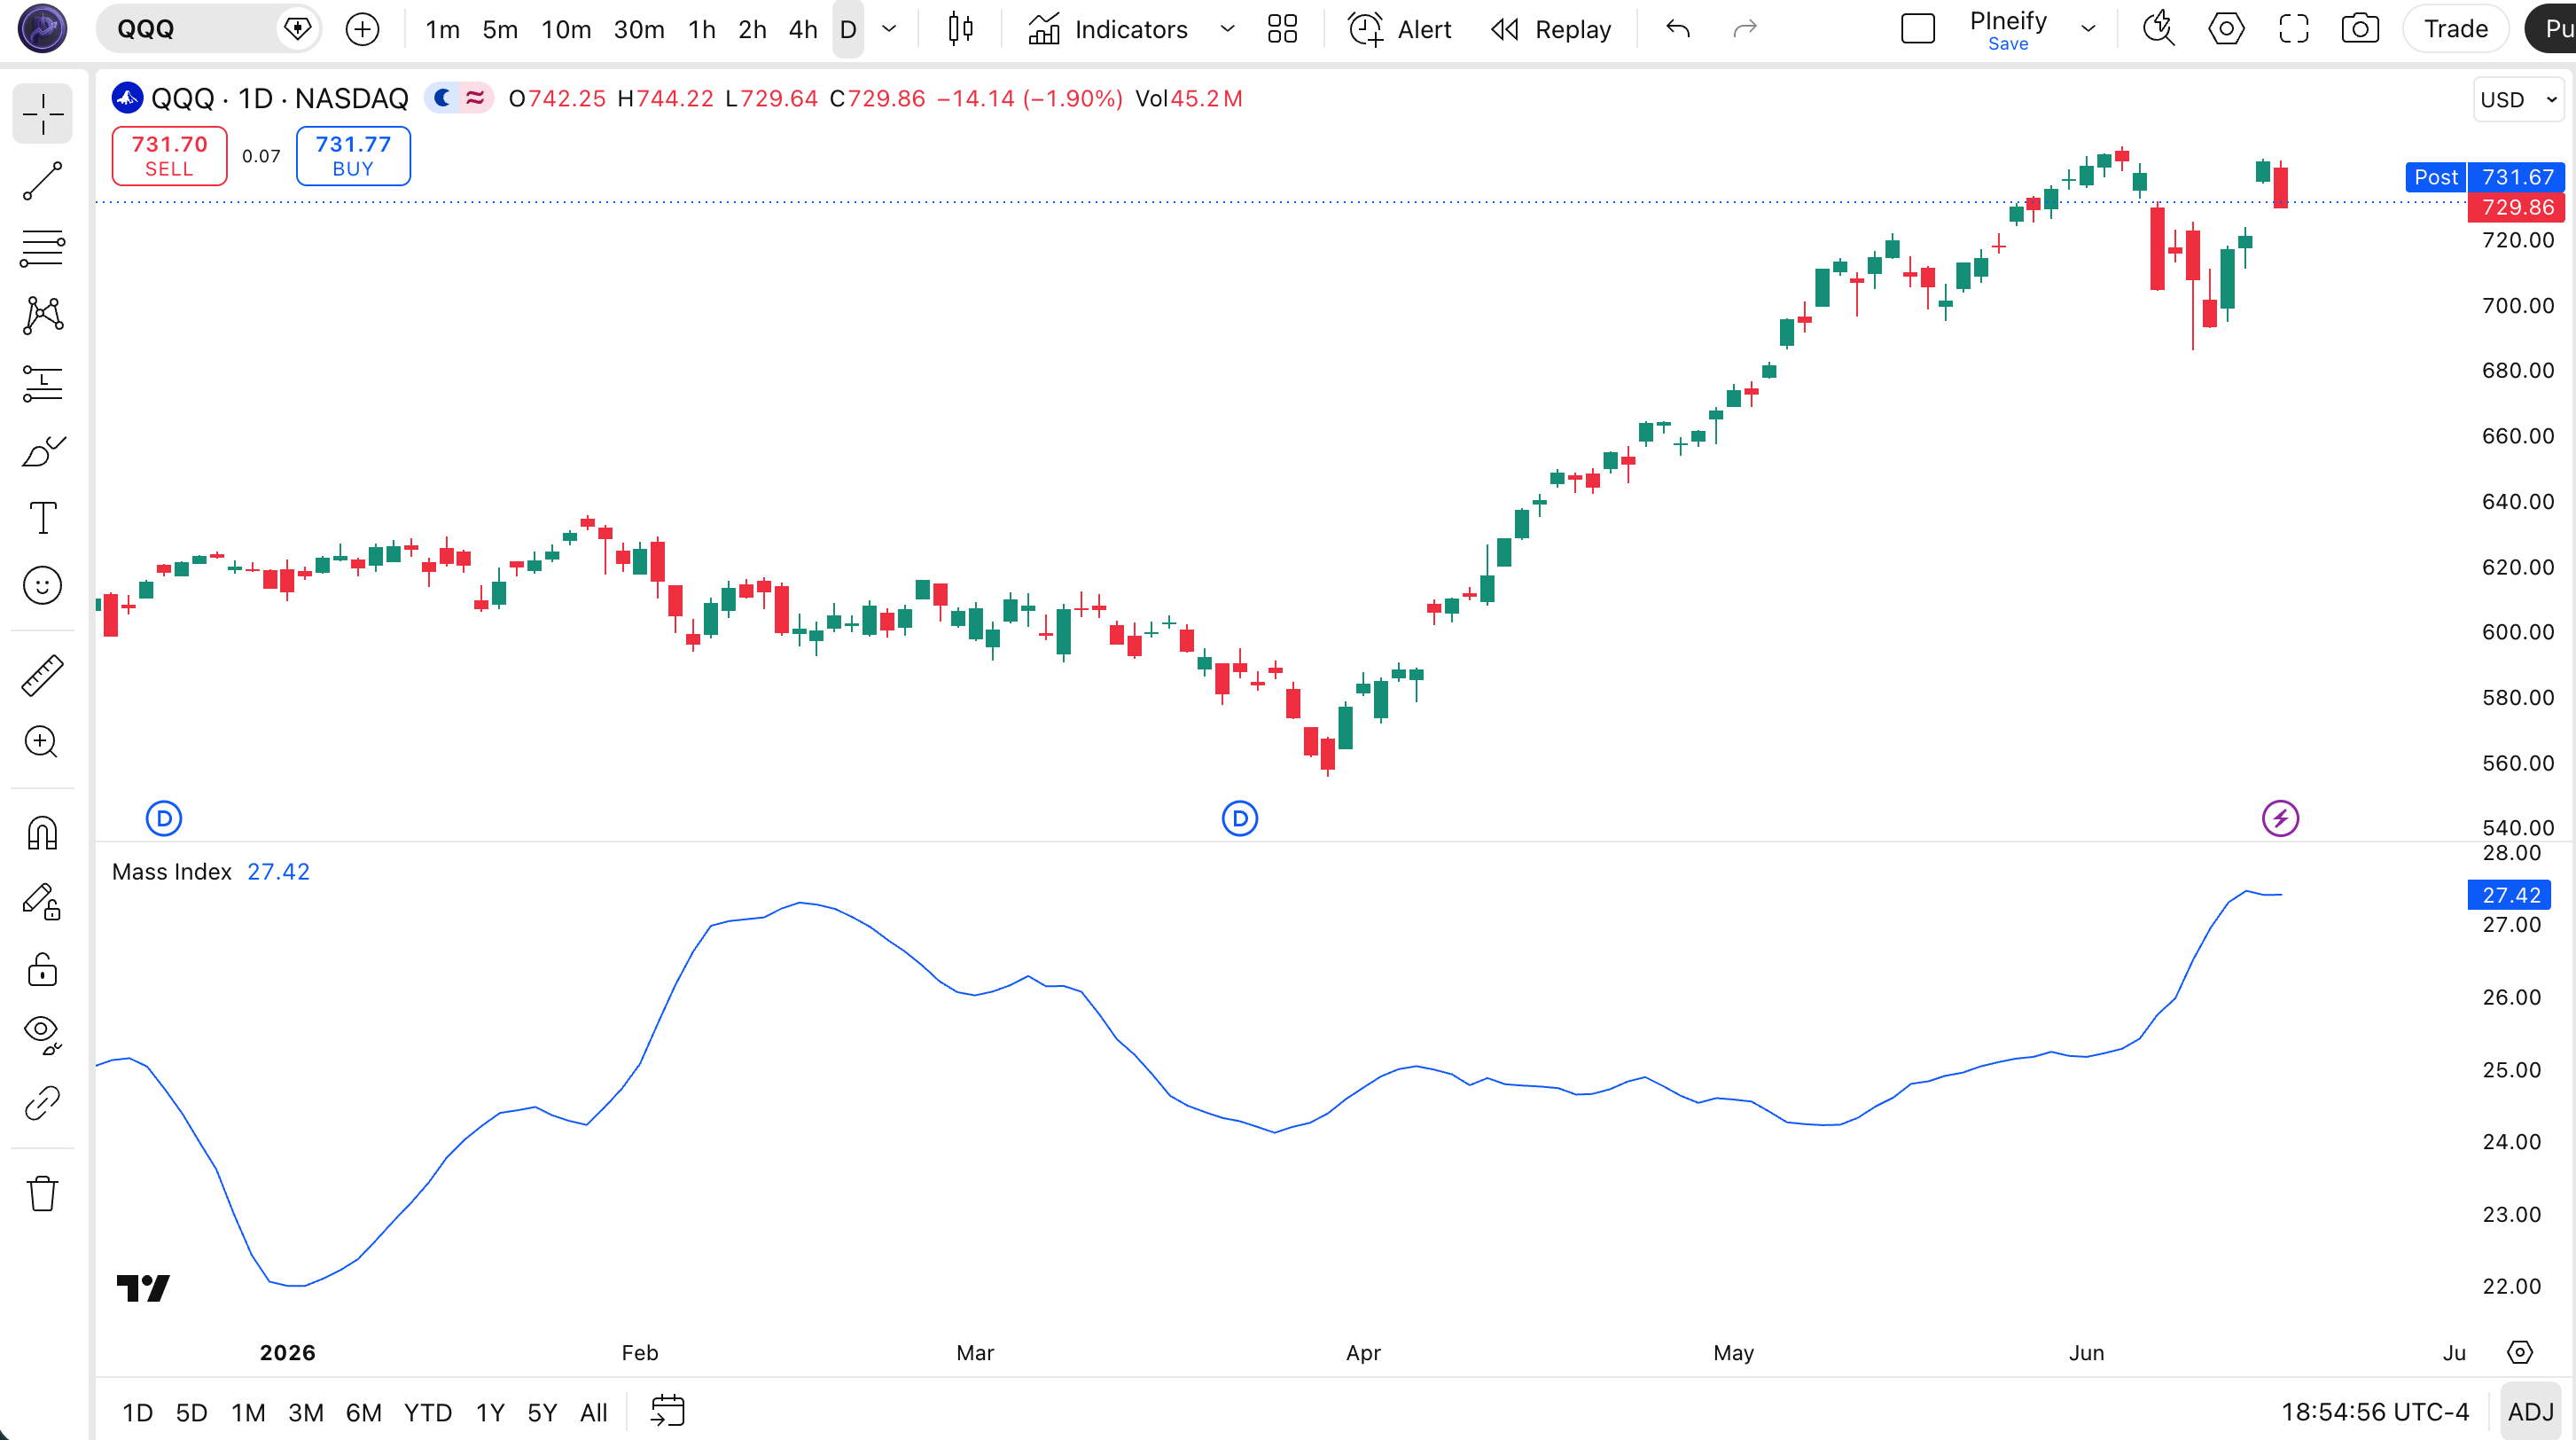Click the late March dividend D marker
Viewport: 2576px width, 1440px height.
1240,819
